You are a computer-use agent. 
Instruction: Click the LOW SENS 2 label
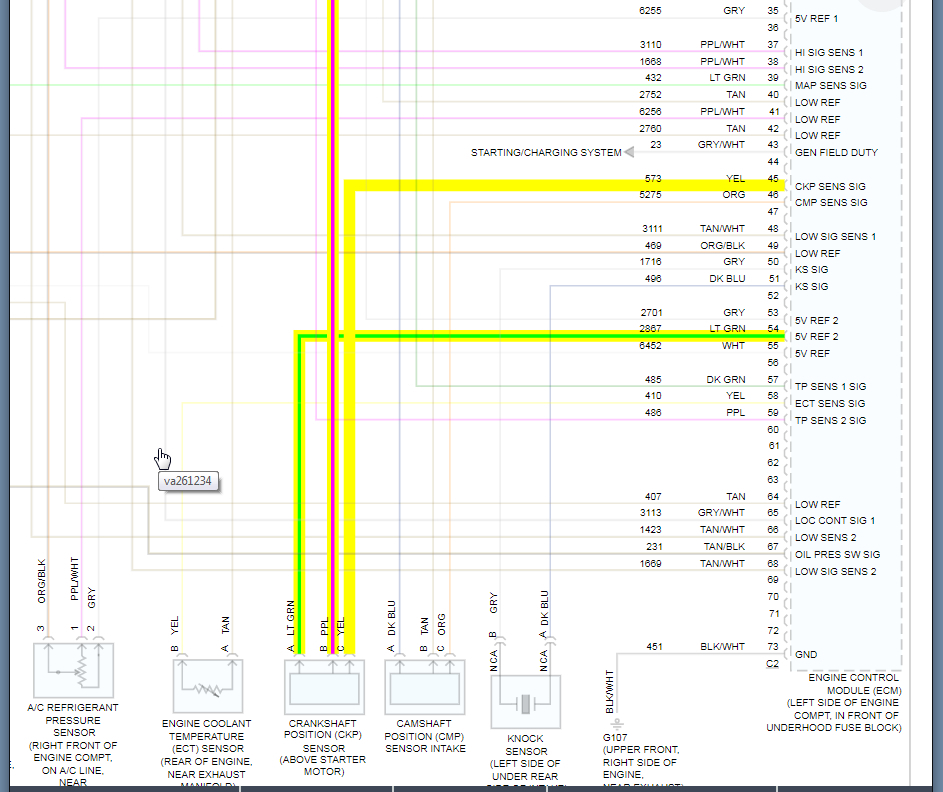[825, 538]
